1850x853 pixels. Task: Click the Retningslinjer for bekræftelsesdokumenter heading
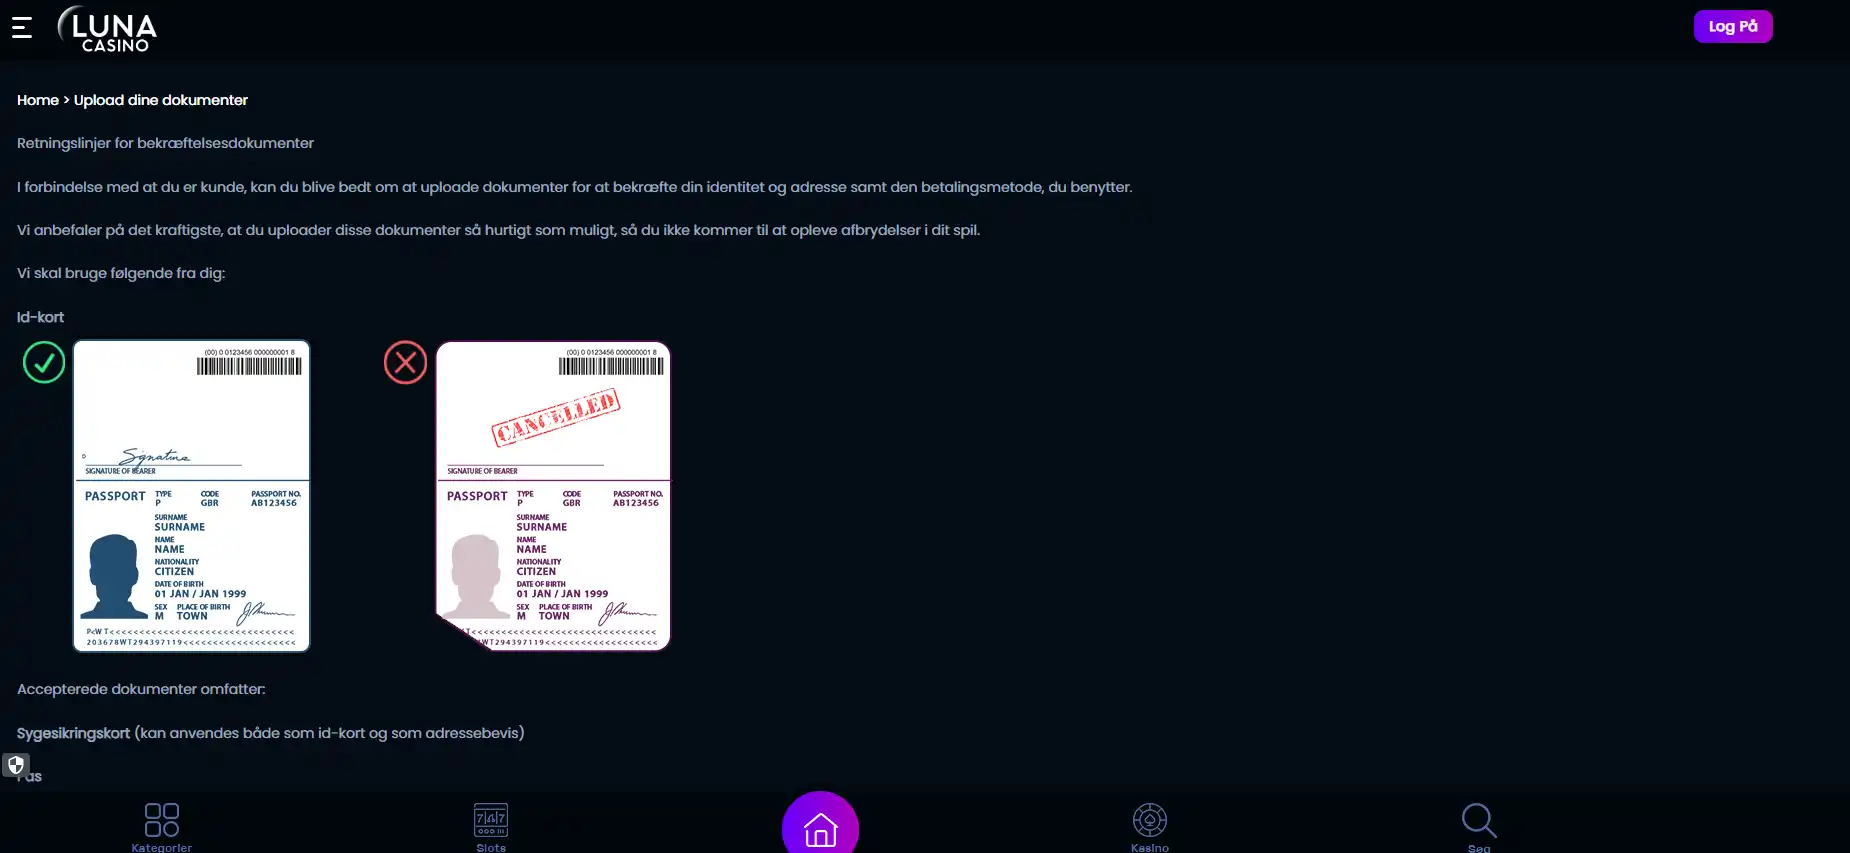pyautogui.click(x=165, y=143)
